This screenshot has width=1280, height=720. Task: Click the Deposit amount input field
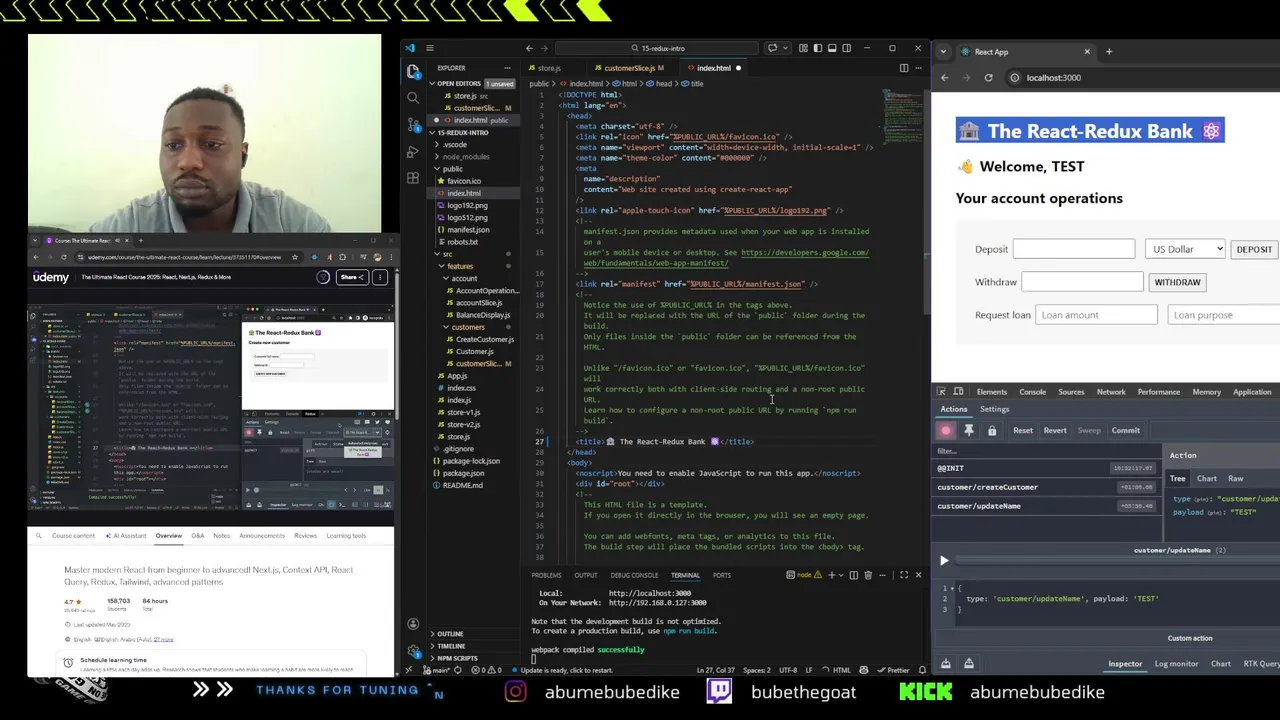pyautogui.click(x=1074, y=249)
